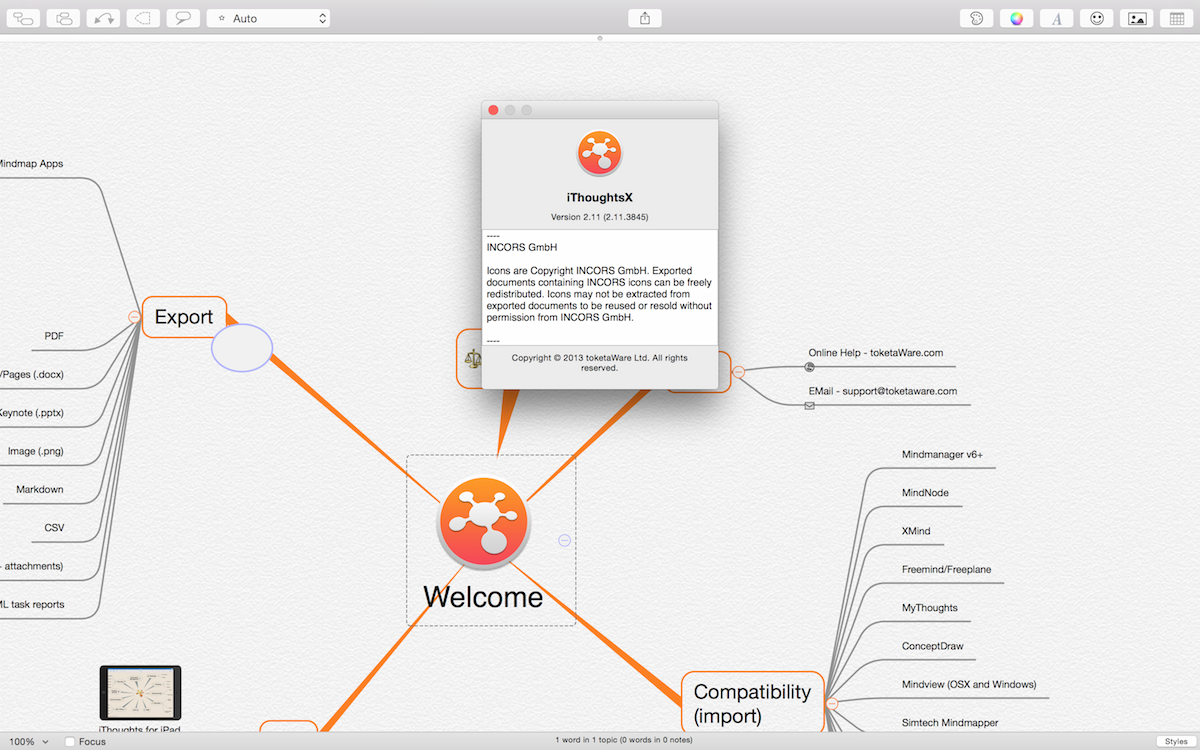Select the Markdown topic
This screenshot has width=1200, height=750.
(x=40, y=489)
